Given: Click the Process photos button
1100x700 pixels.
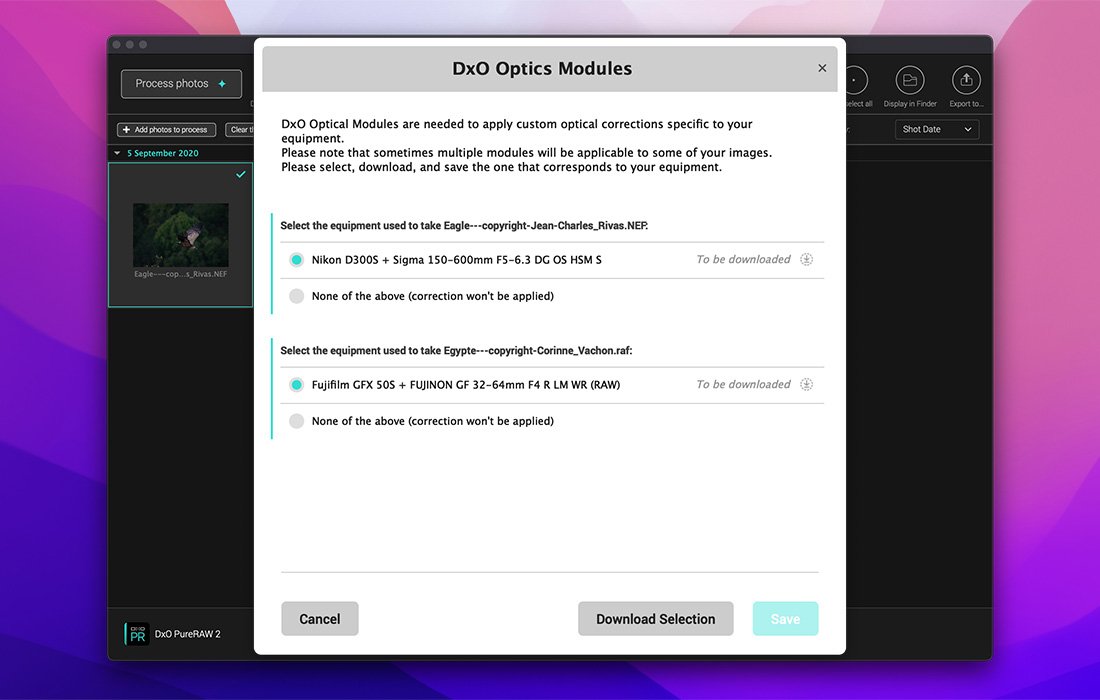Looking at the screenshot, I should [181, 84].
